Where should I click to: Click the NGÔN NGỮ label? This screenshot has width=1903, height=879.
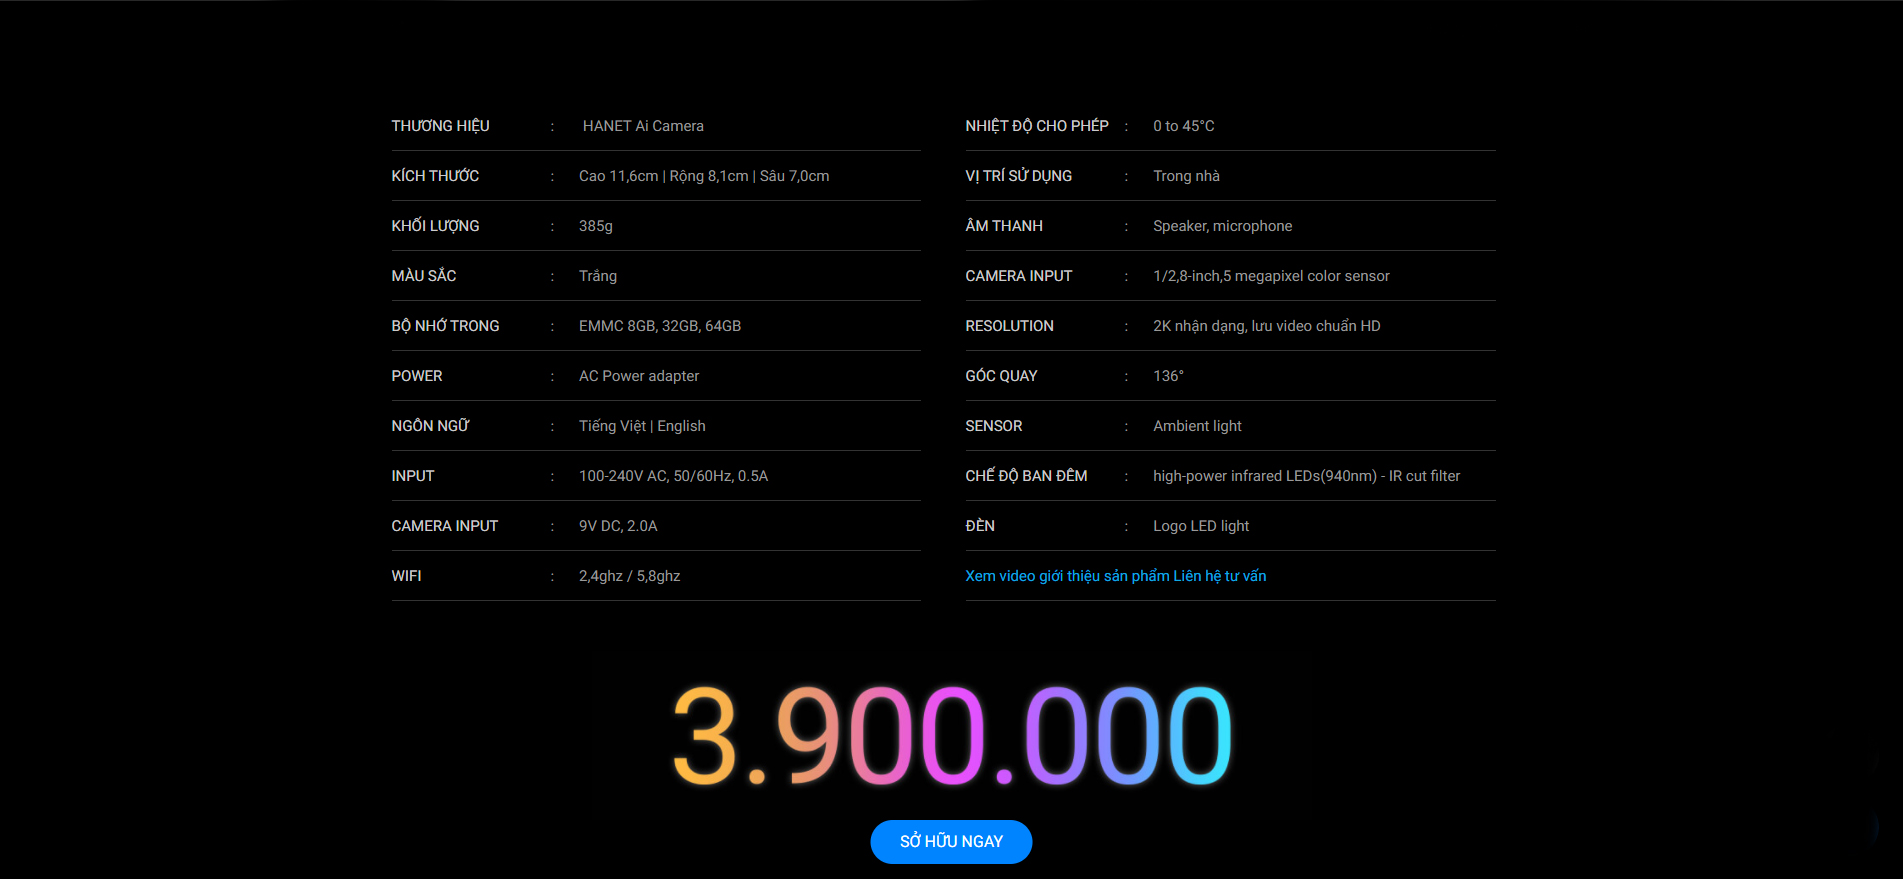pyautogui.click(x=430, y=426)
